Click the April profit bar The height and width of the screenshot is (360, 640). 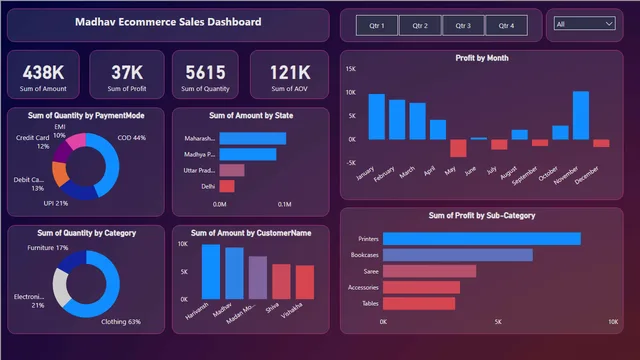pos(438,130)
